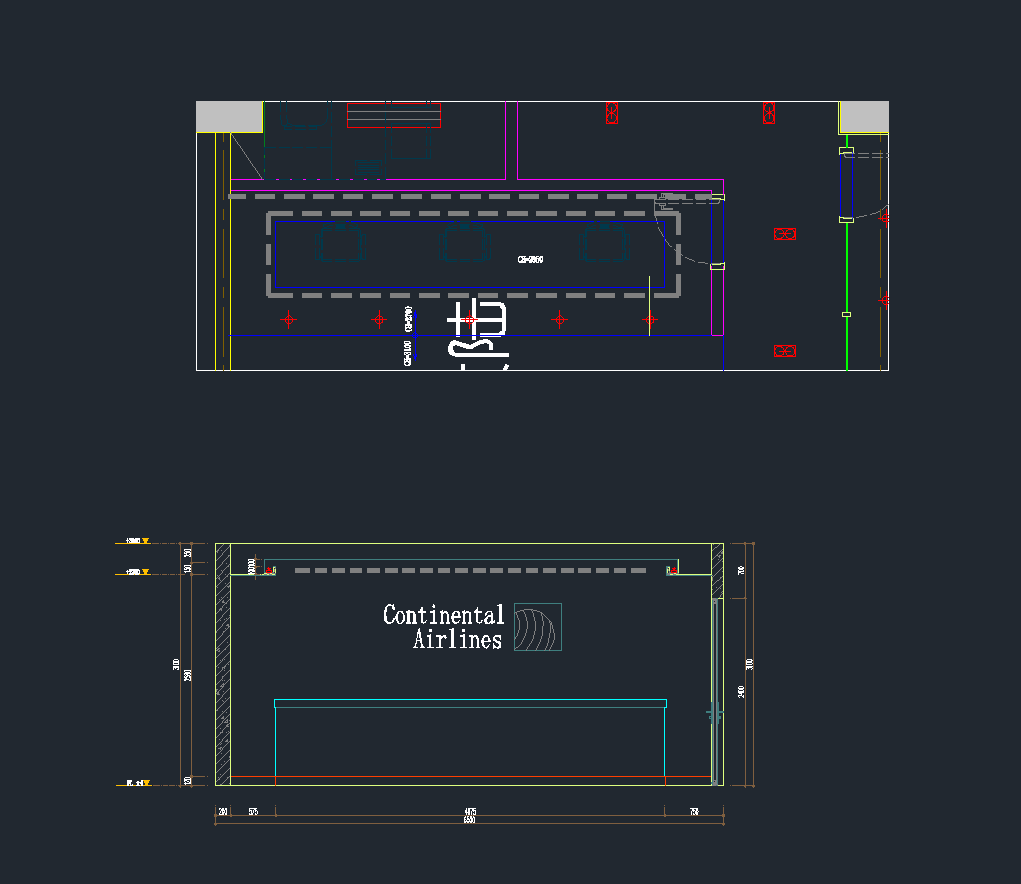Select the red floor line in elevation
Image resolution: width=1021 pixels, height=884 pixels.
click(x=470, y=776)
